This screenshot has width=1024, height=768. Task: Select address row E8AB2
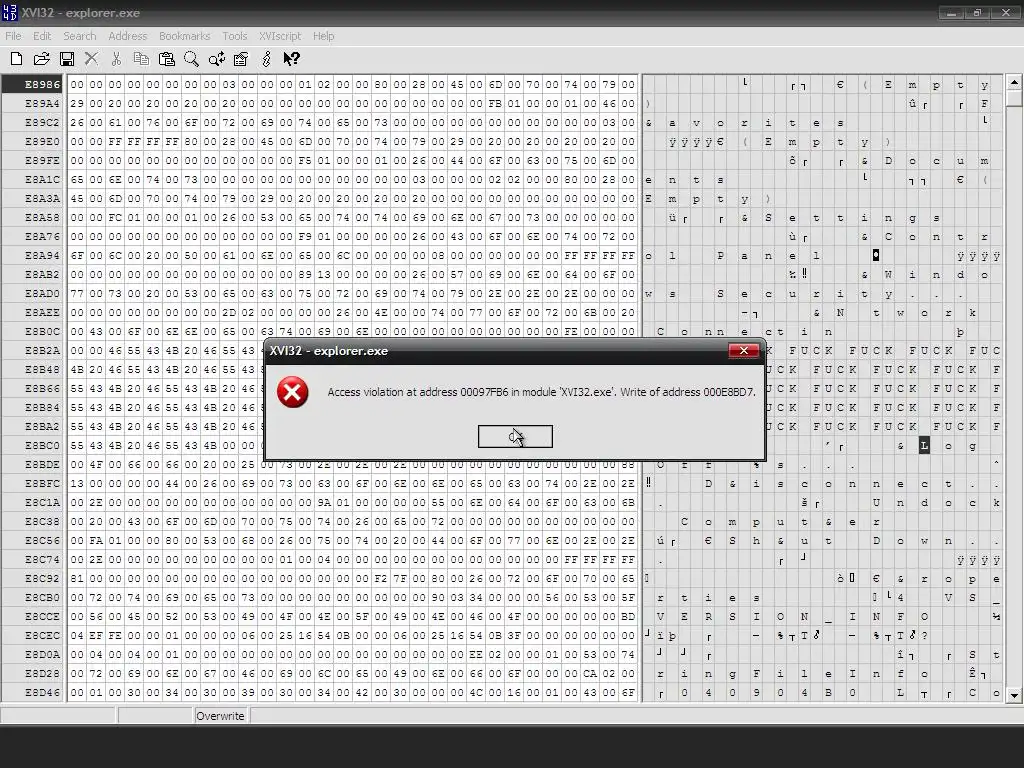(x=34, y=274)
